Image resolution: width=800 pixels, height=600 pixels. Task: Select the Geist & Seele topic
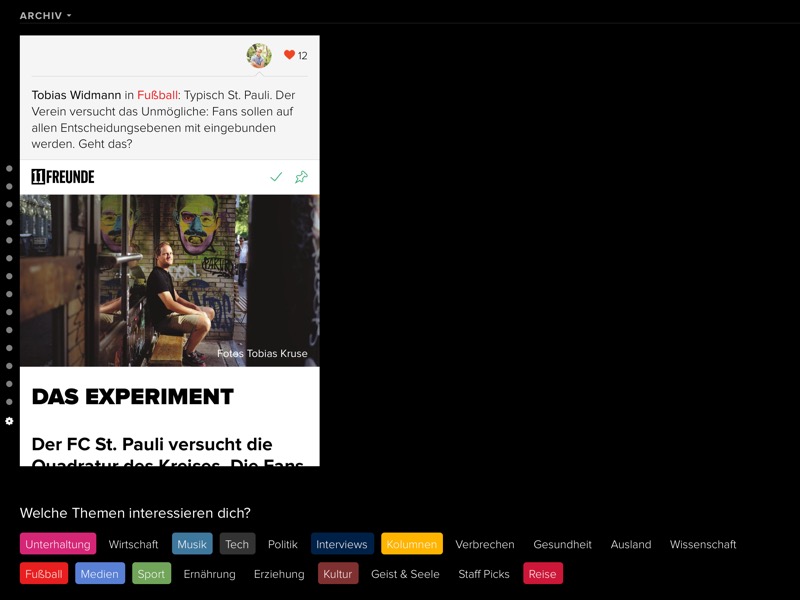(405, 574)
